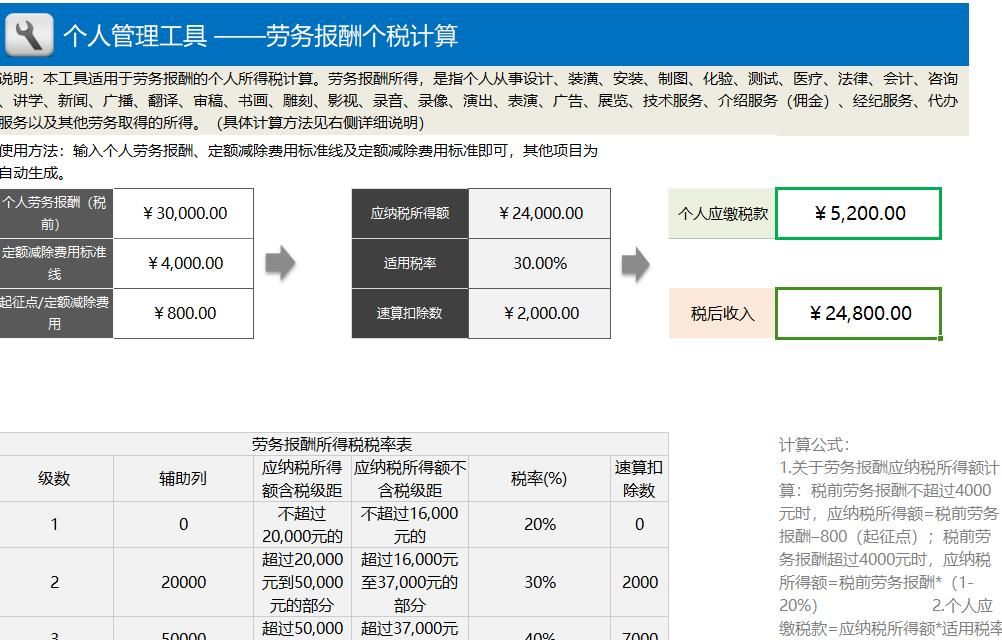This screenshot has width=1002, height=640.
Task: Click the 适用税率 percentage cell
Action: tap(540, 263)
